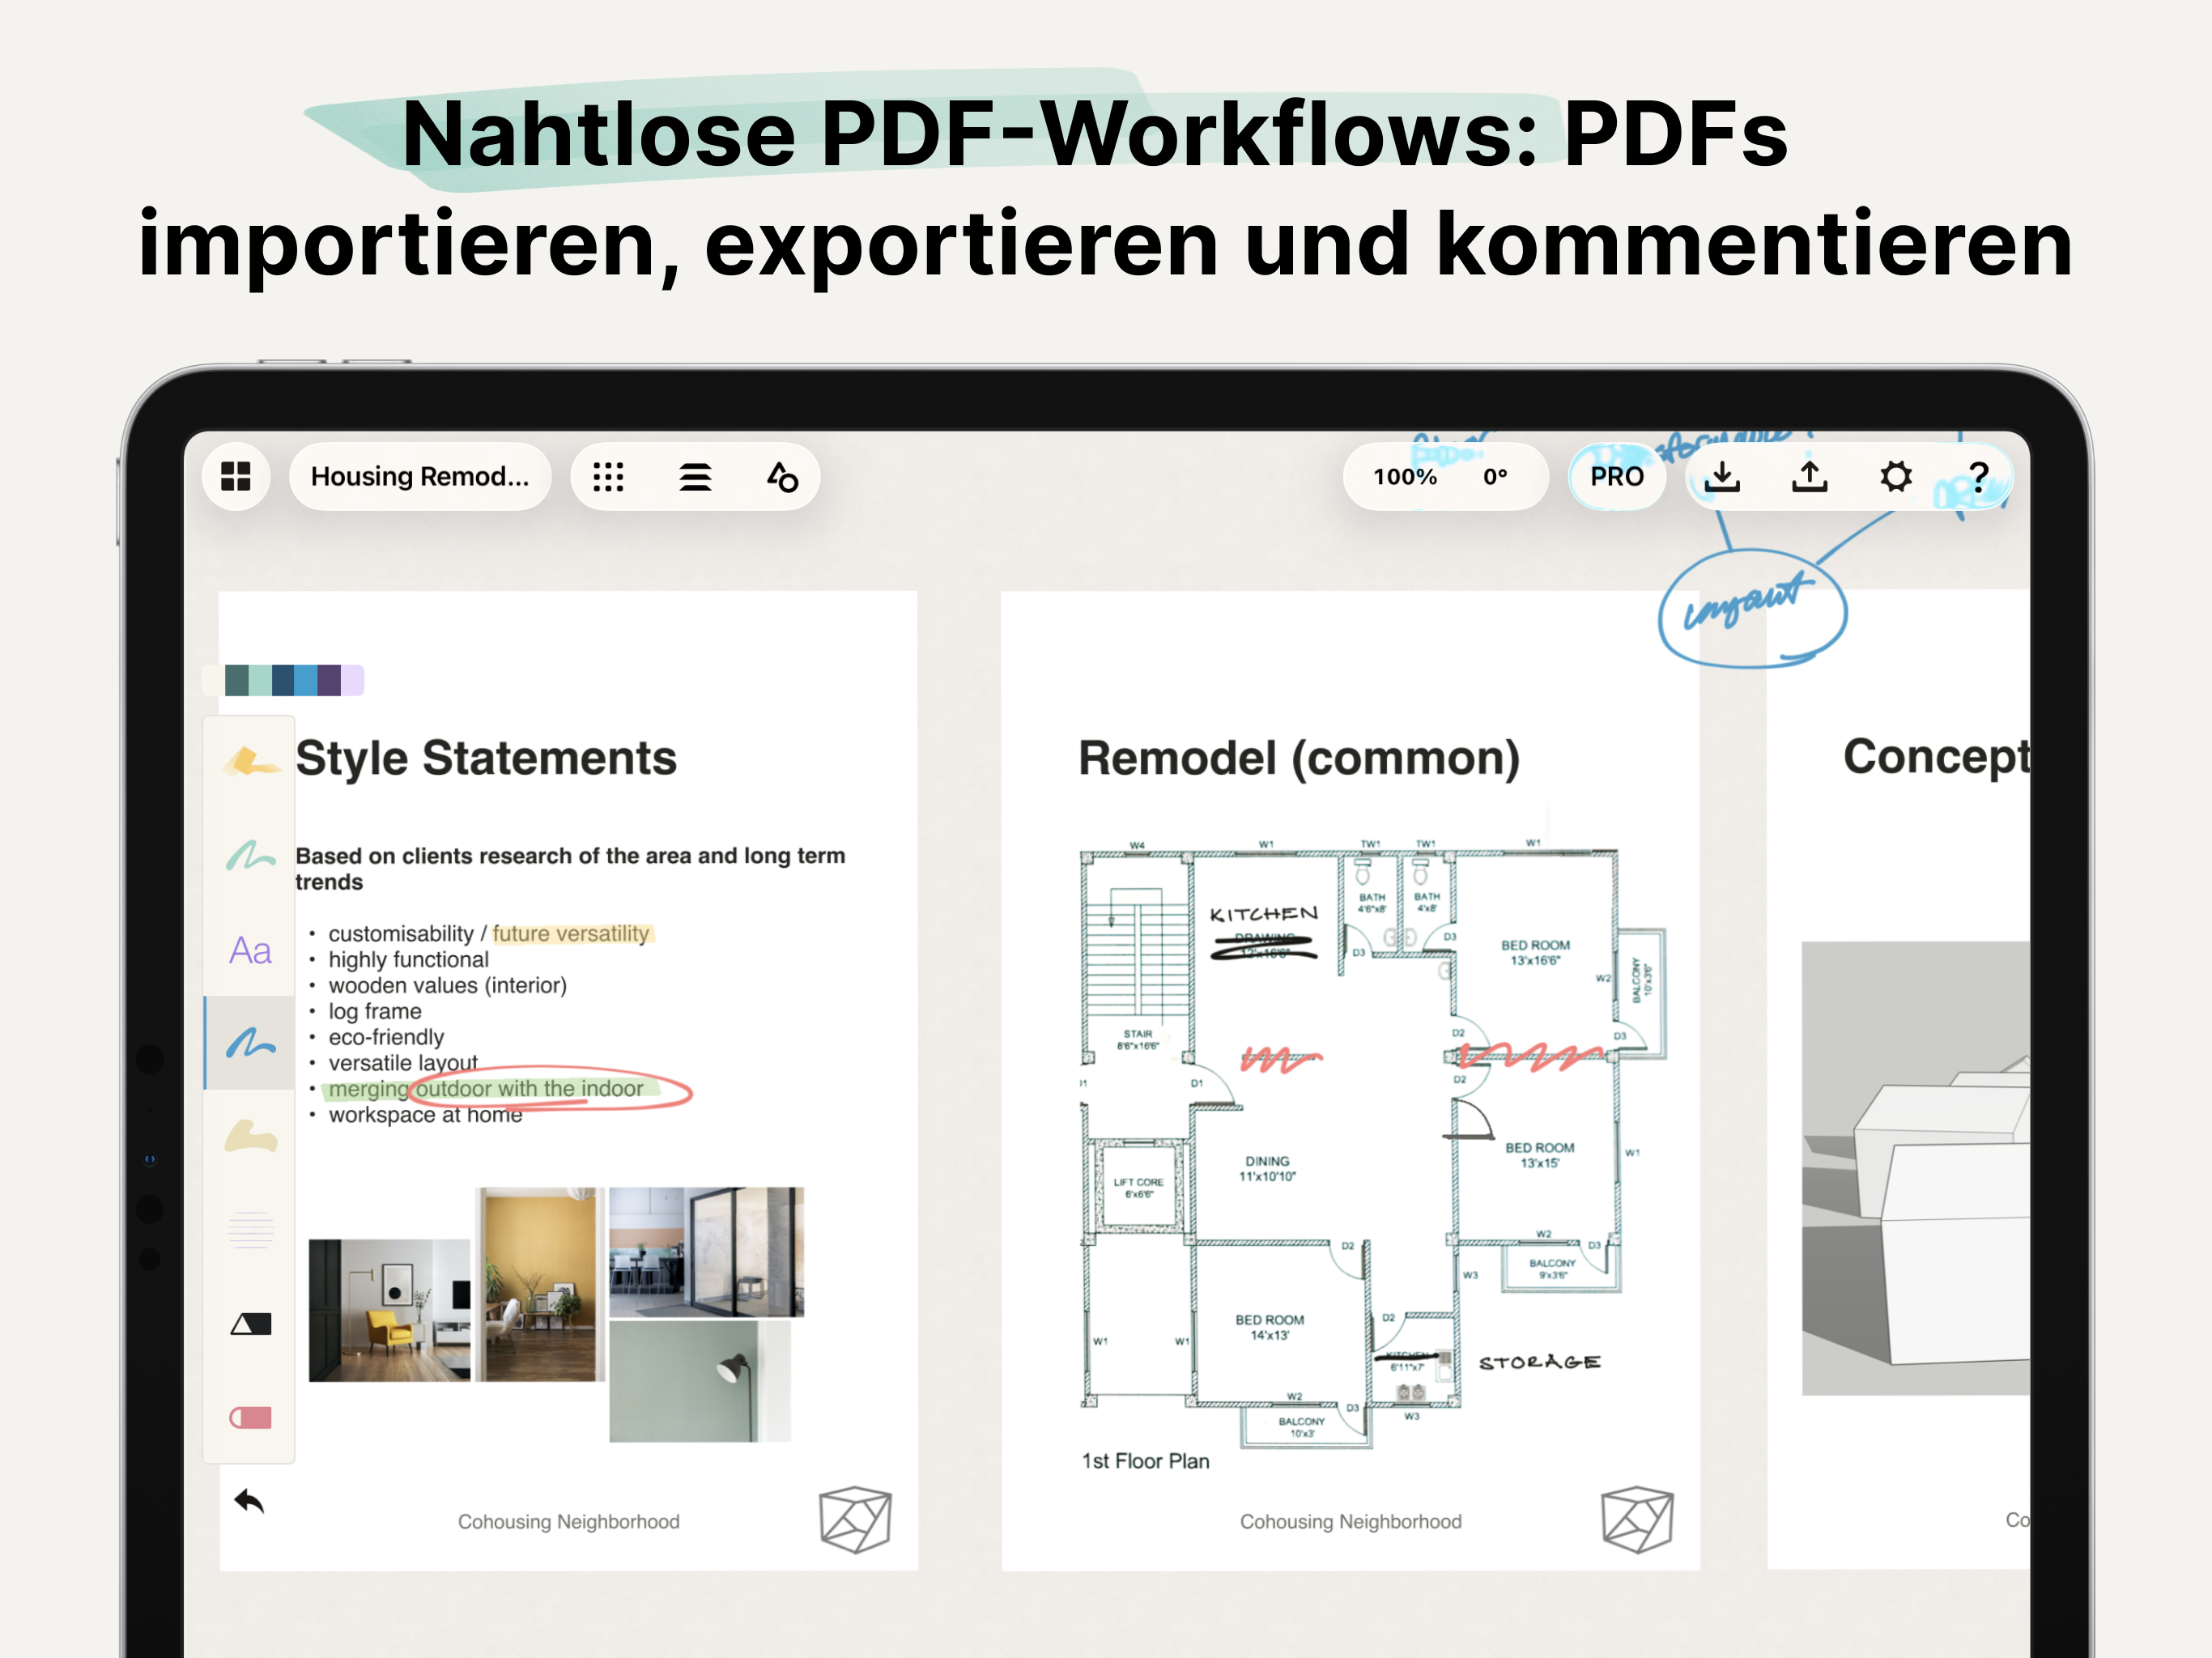Screen dimensions: 2212x1658
Task: Pick the mint green palette swatch
Action: click(x=260, y=680)
